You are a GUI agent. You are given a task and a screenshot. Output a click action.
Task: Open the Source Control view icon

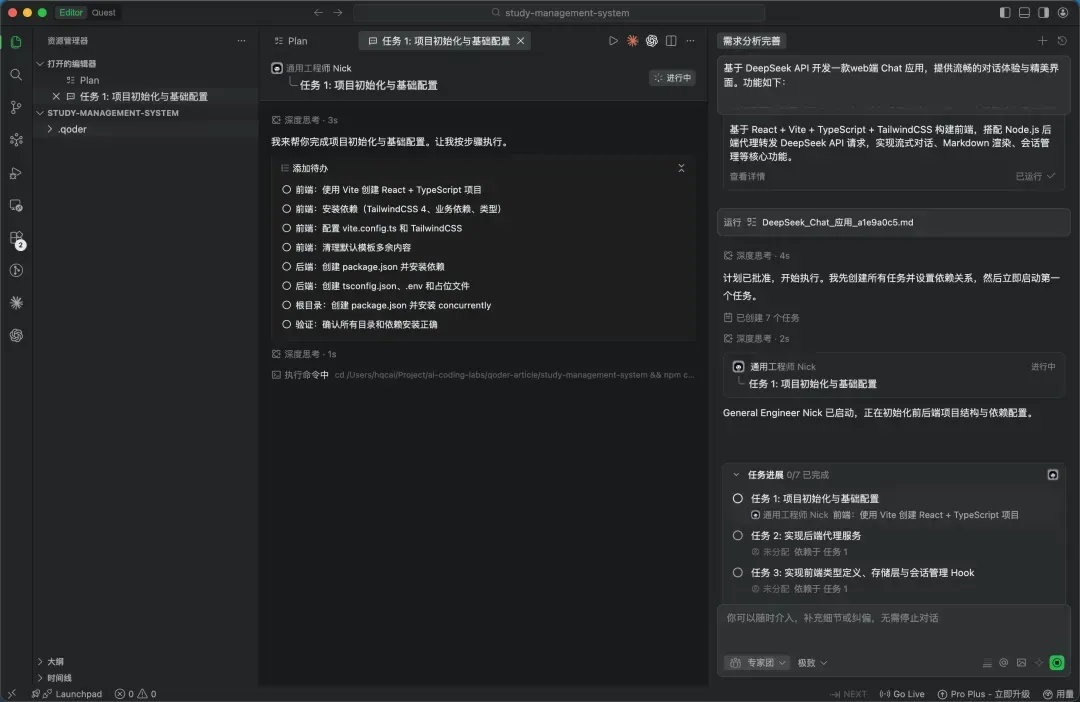tap(16, 108)
